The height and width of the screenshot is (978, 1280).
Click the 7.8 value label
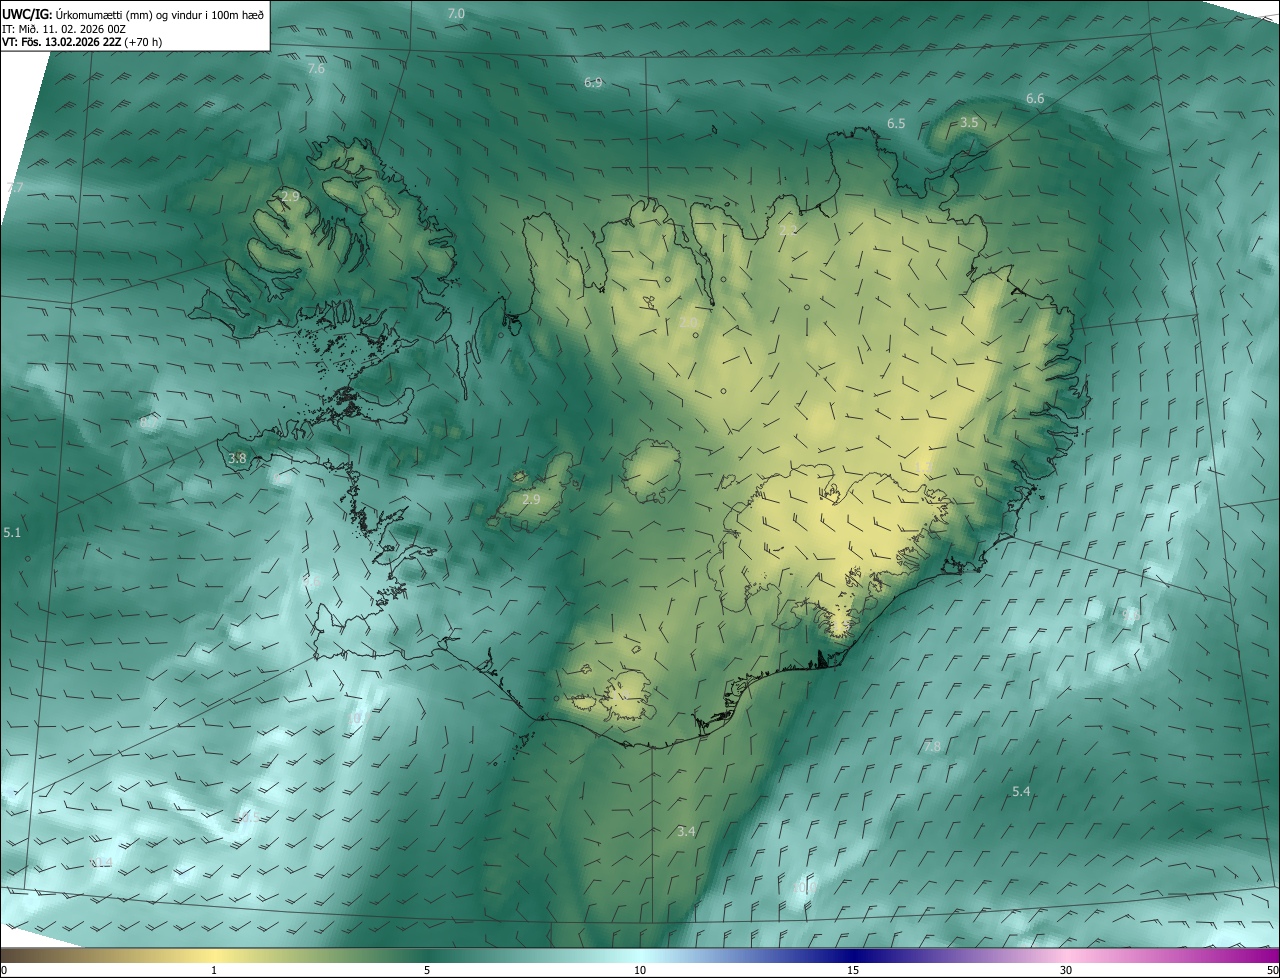(x=932, y=746)
